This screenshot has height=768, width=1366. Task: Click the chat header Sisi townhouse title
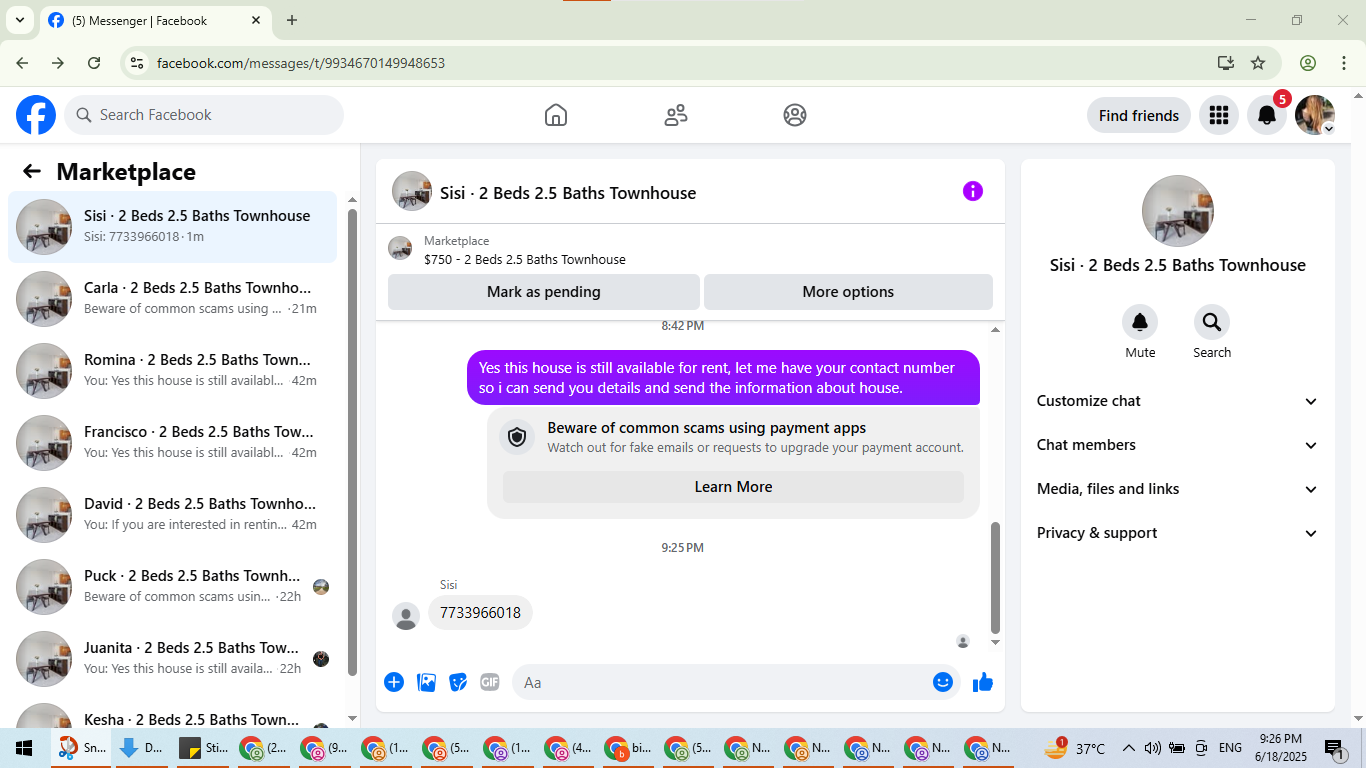pos(568,193)
